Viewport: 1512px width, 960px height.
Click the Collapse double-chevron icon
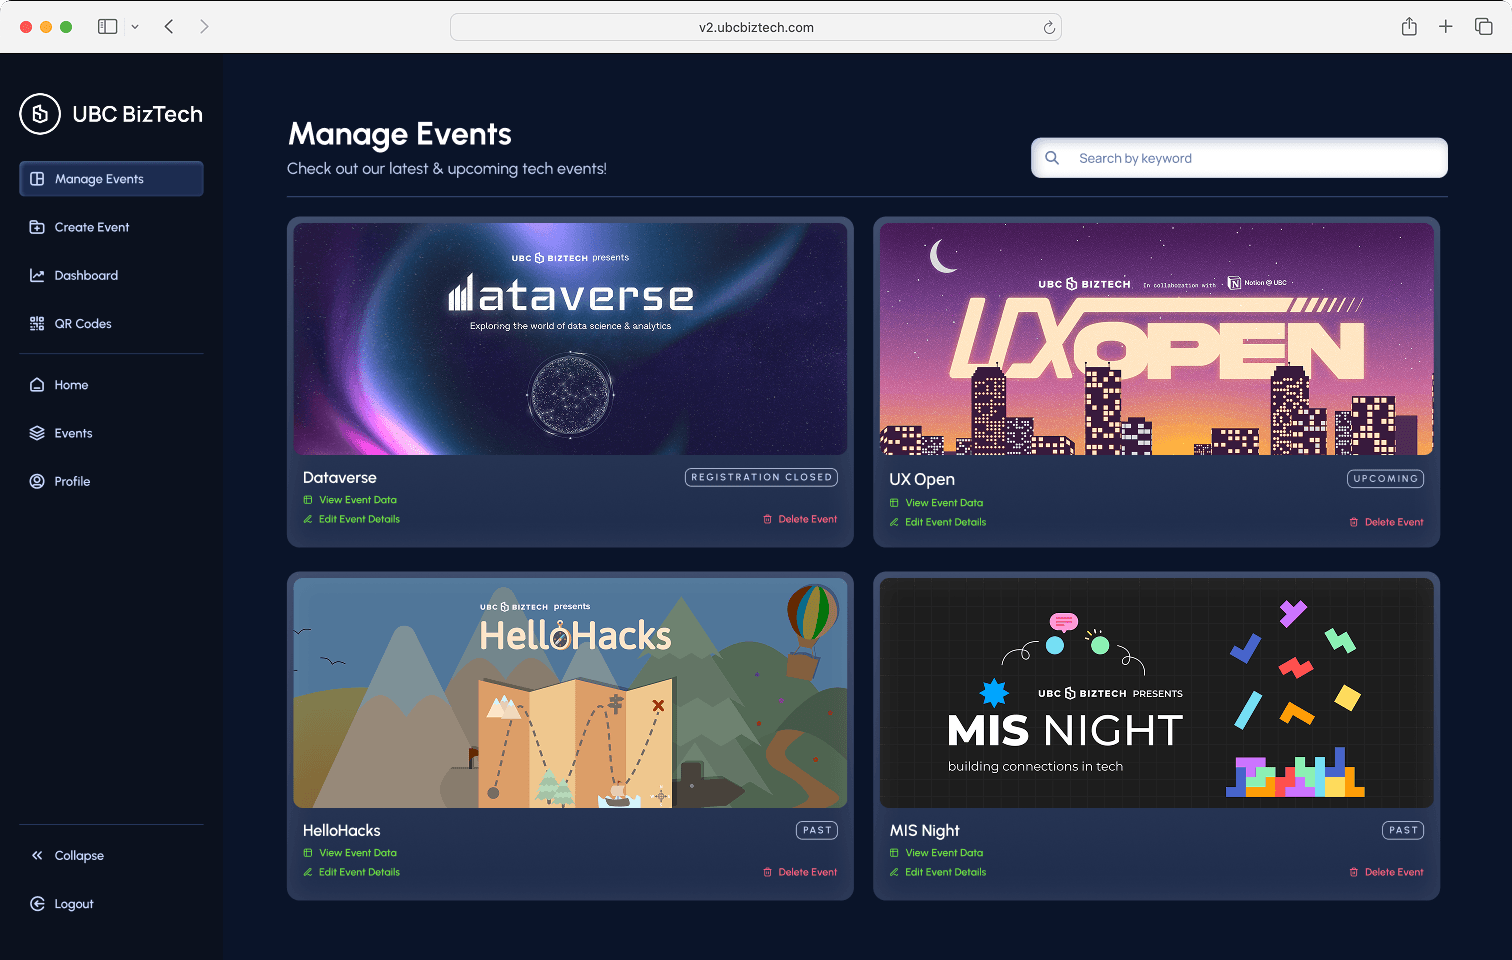click(x=37, y=855)
